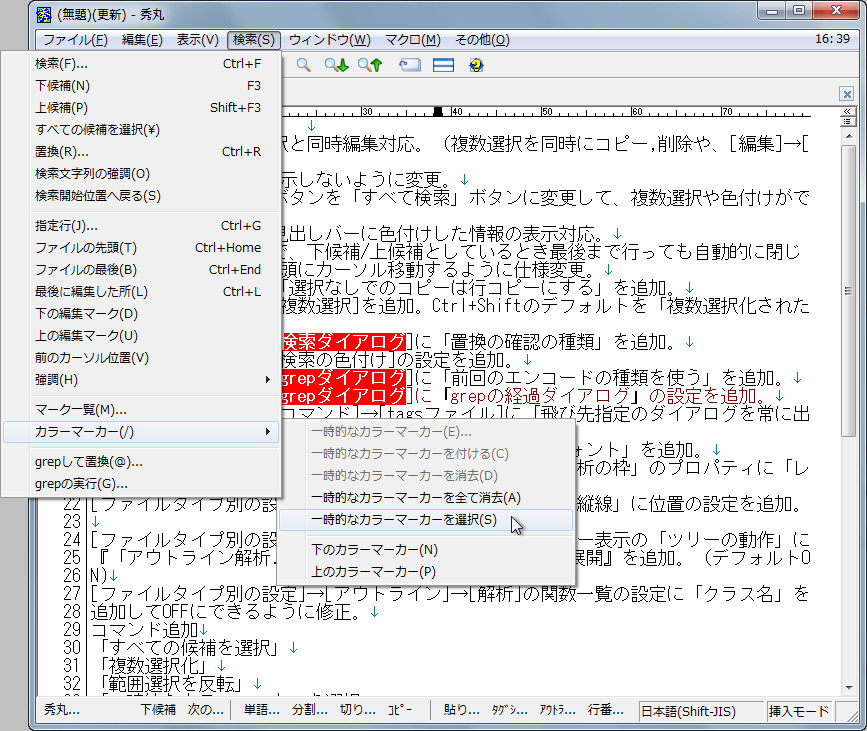The height and width of the screenshot is (731, 867).
Task: Choose 一時的なカラーマーカーを全て消去(A)
Action: 426,498
